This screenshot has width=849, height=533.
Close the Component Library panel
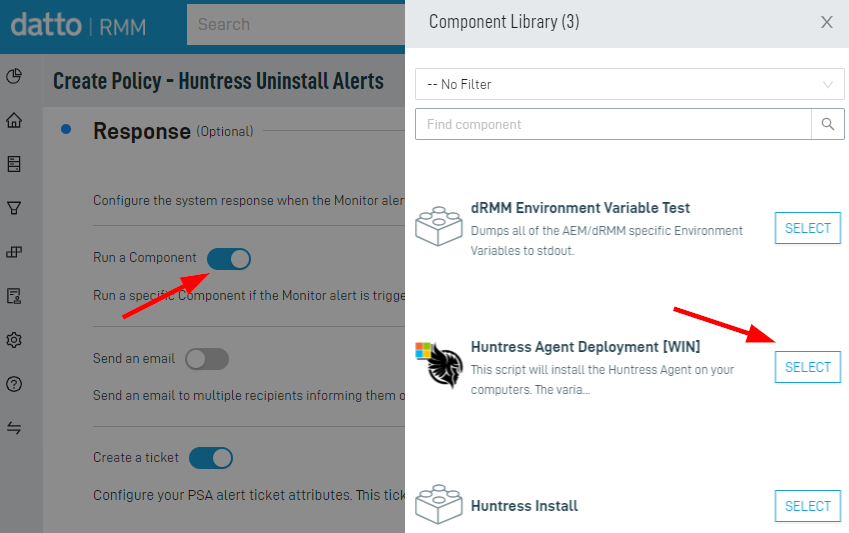pyautogui.click(x=826, y=22)
